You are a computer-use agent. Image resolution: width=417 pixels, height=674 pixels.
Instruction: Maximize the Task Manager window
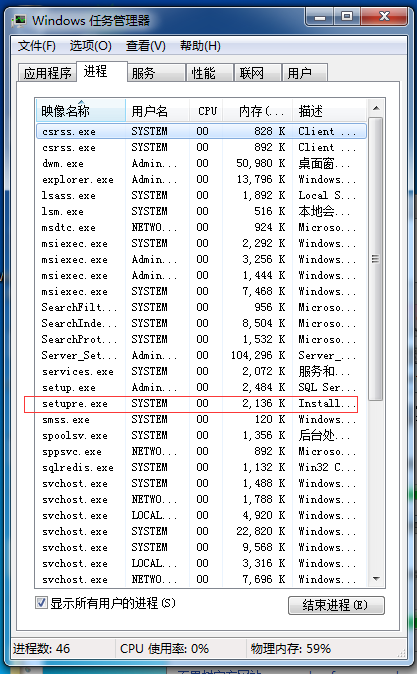click(346, 17)
